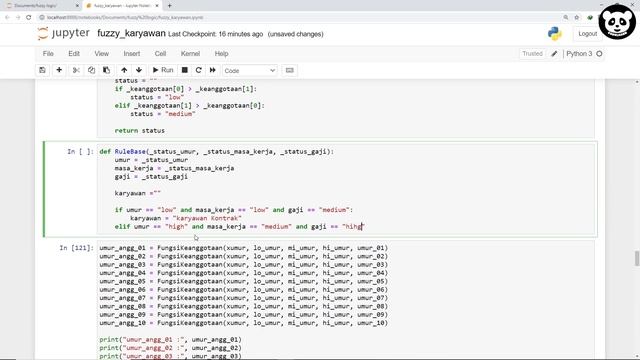Cut selected cells with scissors icon

[76, 70]
